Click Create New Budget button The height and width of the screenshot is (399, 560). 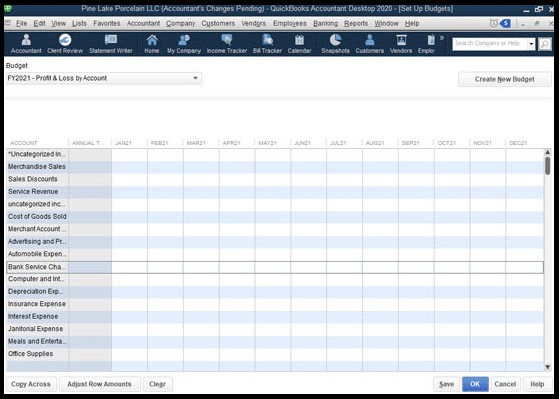click(505, 79)
